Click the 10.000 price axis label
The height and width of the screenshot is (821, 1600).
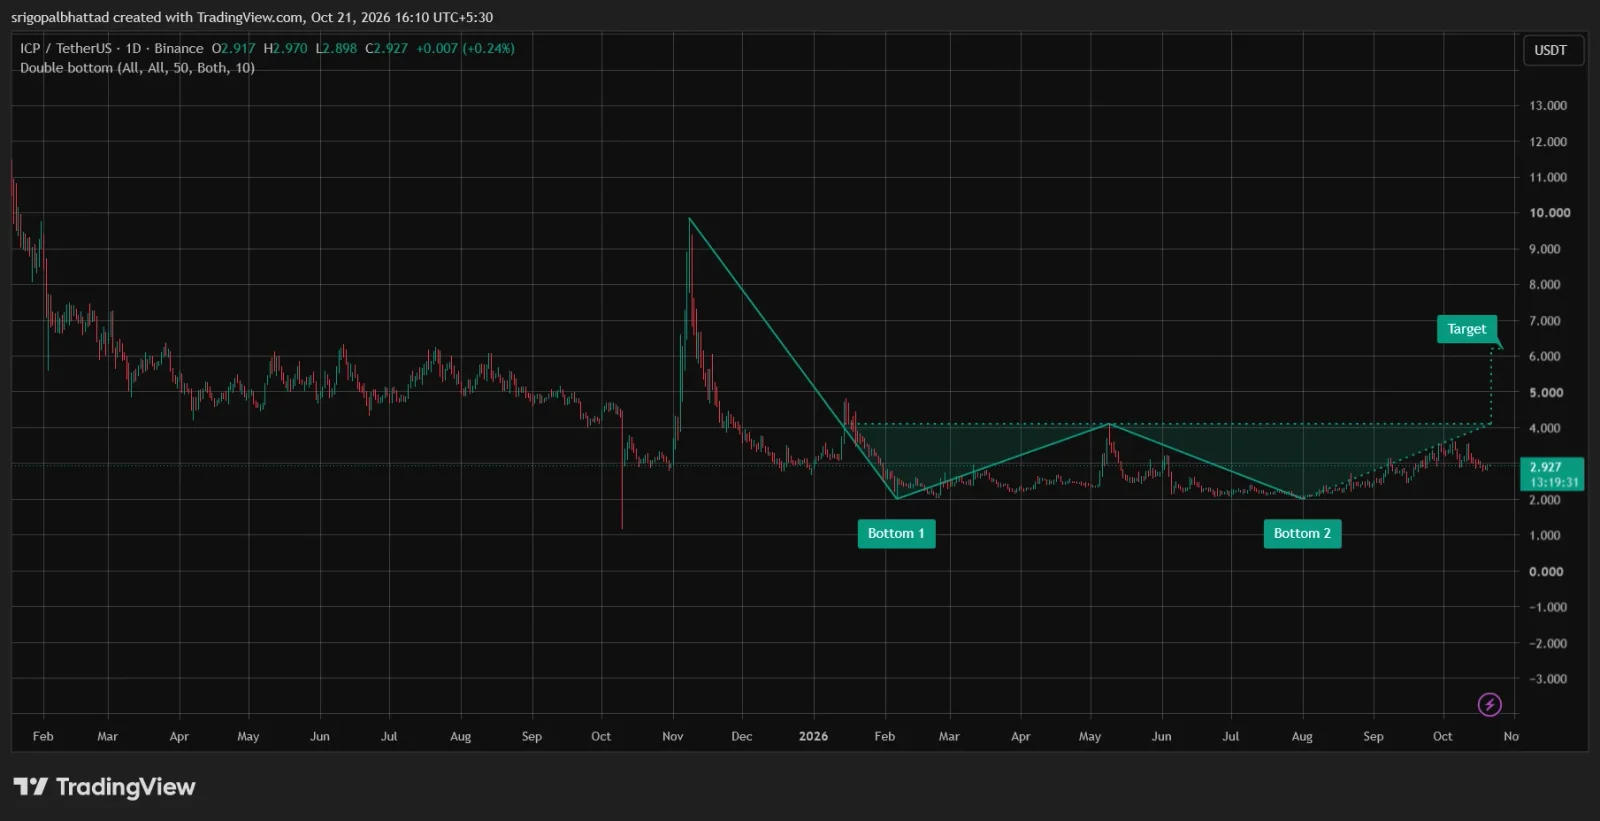coord(1549,213)
